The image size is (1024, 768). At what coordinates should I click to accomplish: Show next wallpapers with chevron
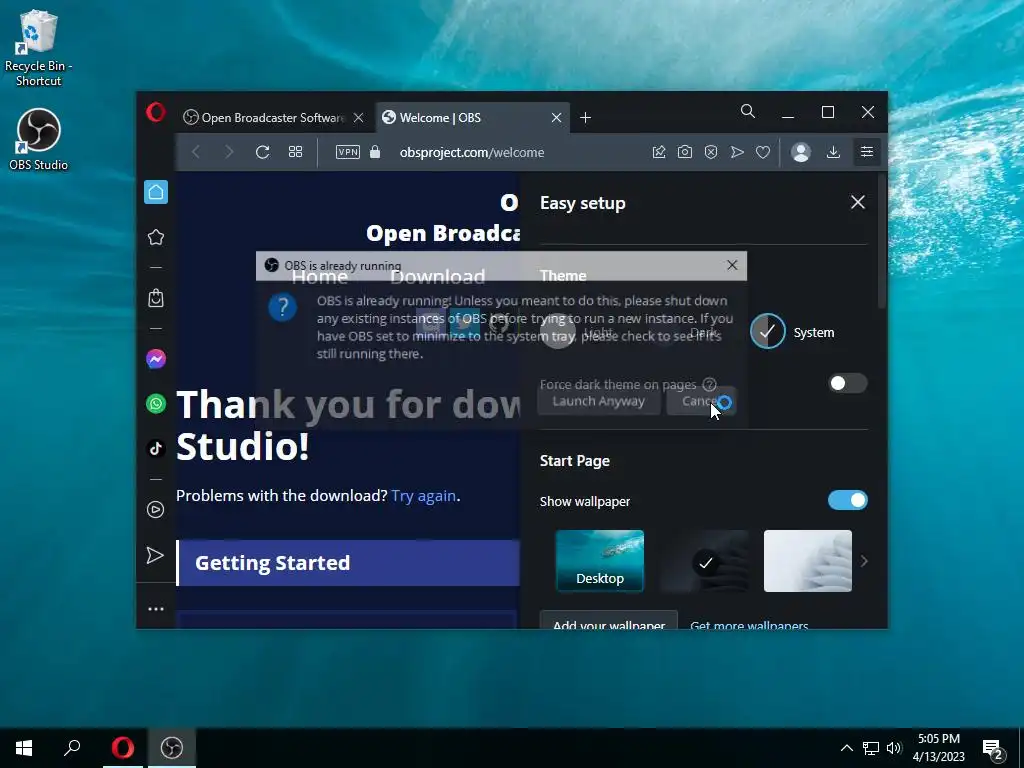tap(864, 561)
